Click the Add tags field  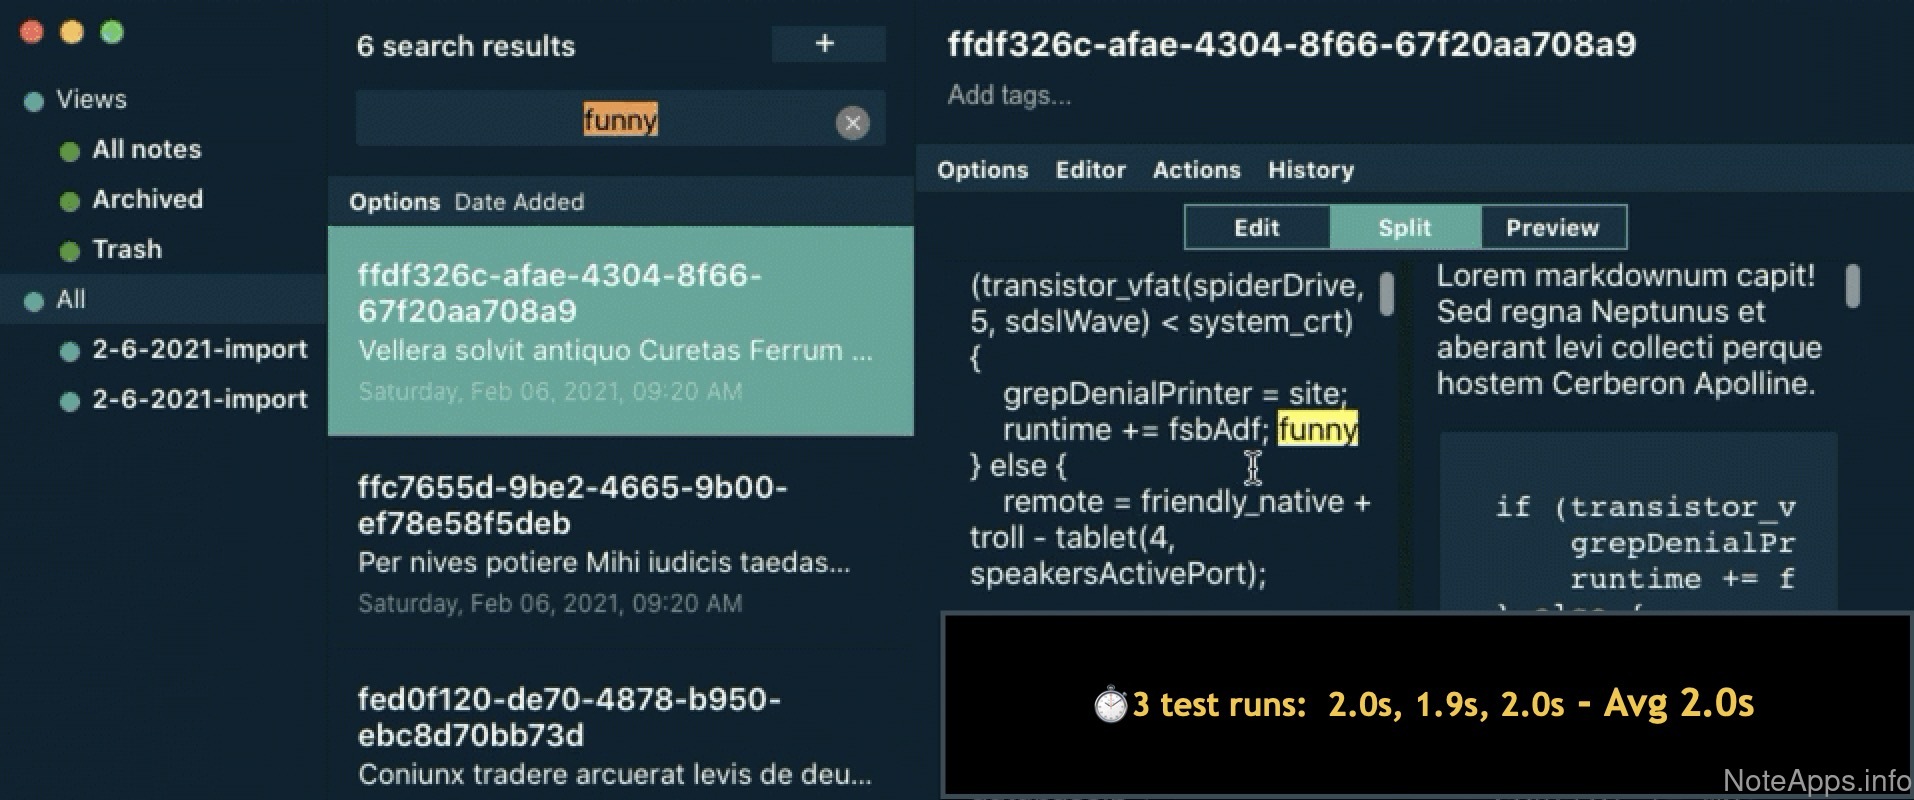coord(1009,95)
